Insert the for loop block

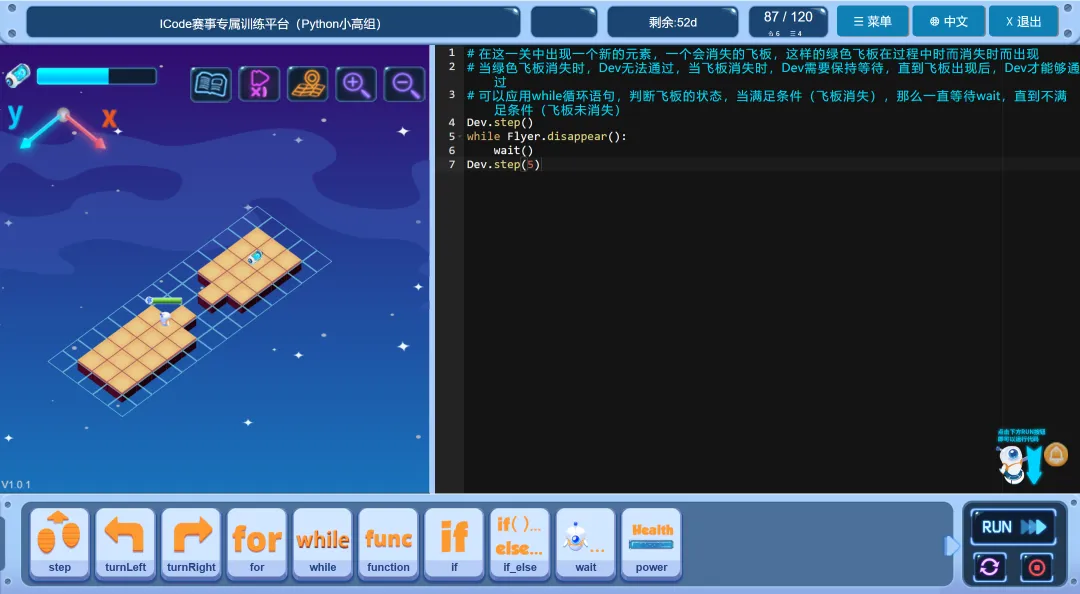(x=257, y=543)
